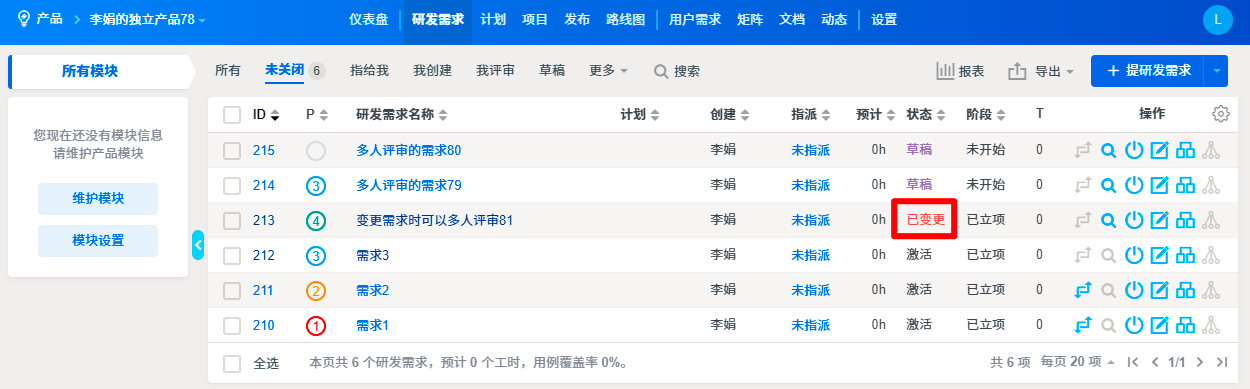Viewport: 1250px width, 389px height.
Task: Open the table settings gear icon
Action: click(1220, 114)
